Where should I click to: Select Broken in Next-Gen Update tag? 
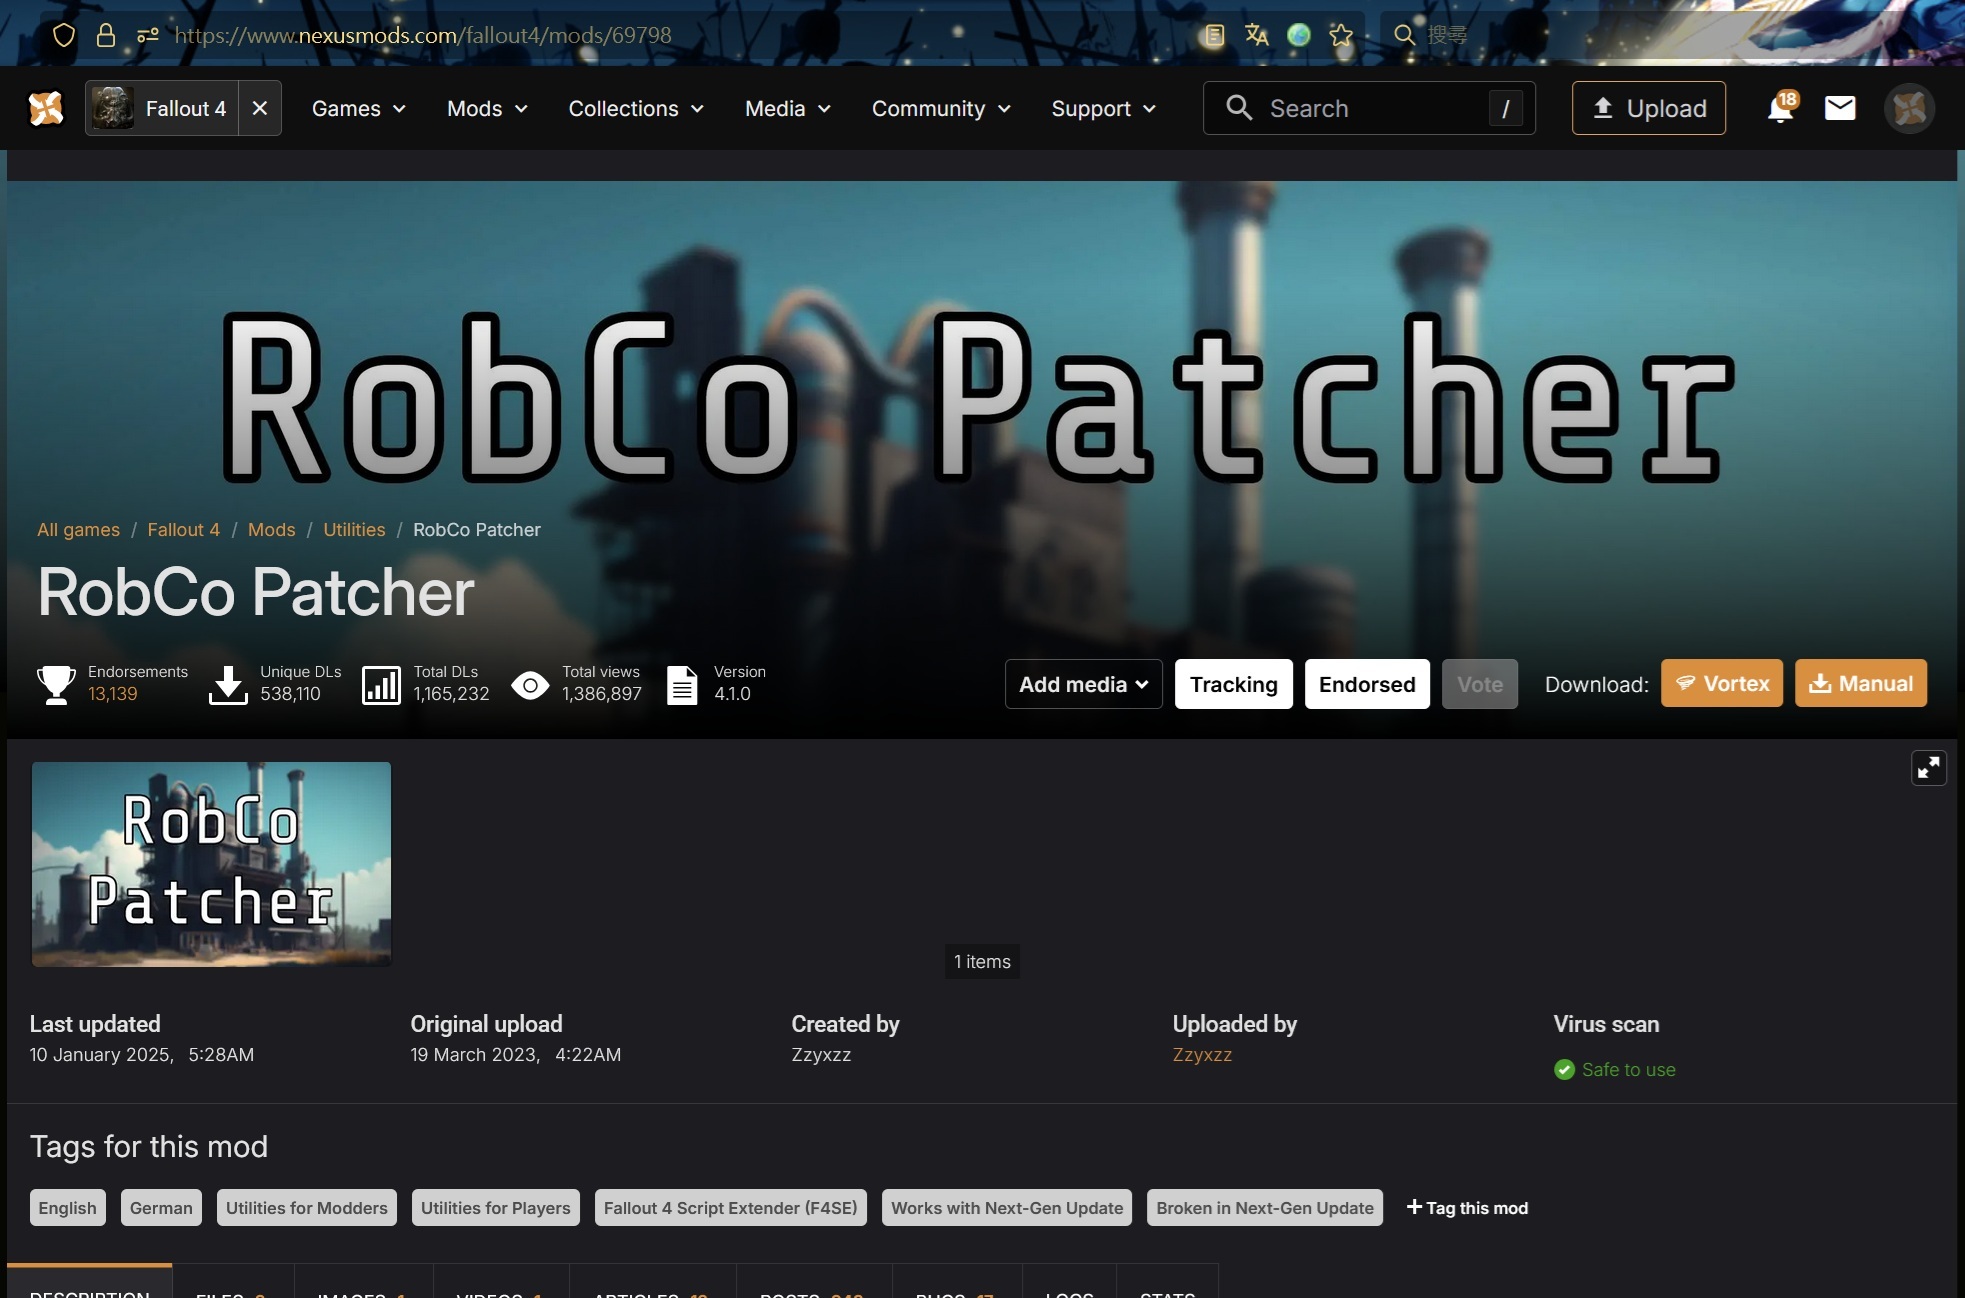coord(1265,1208)
